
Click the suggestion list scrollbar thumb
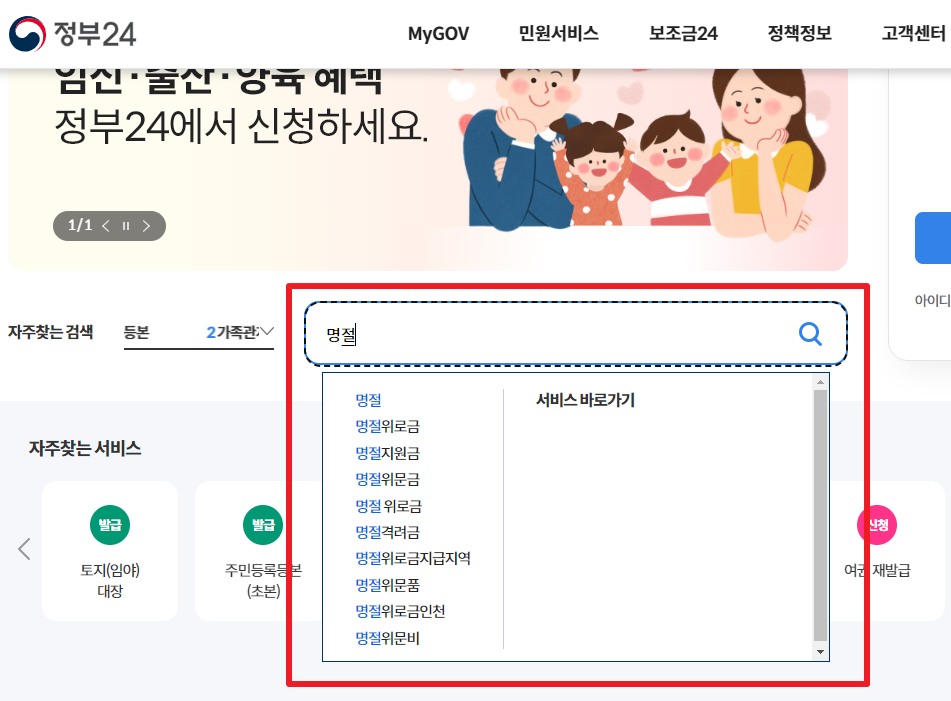(820, 515)
